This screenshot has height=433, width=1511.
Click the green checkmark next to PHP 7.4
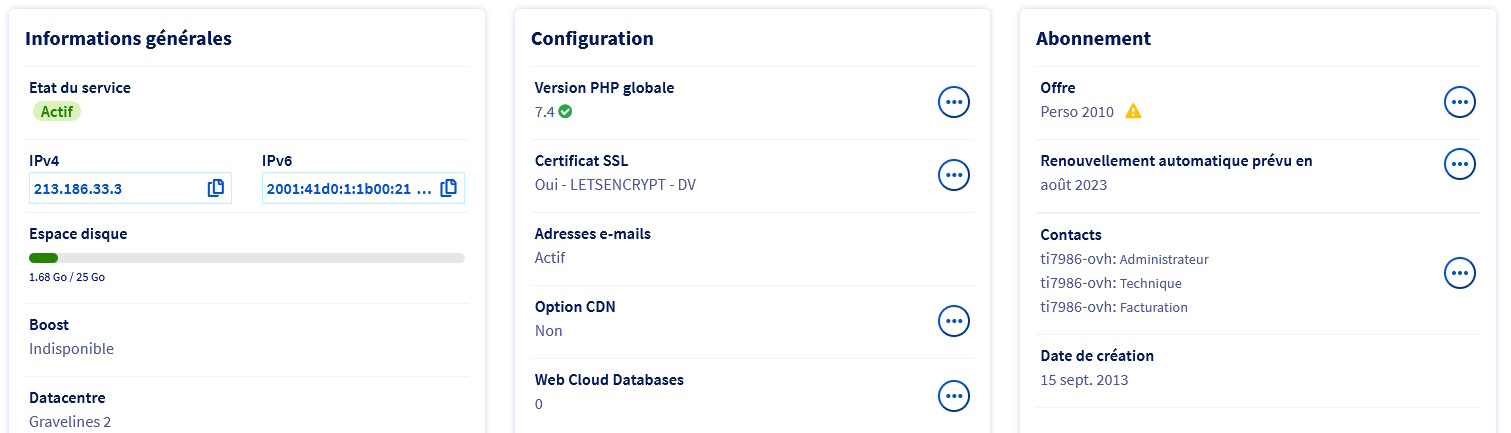pos(565,112)
